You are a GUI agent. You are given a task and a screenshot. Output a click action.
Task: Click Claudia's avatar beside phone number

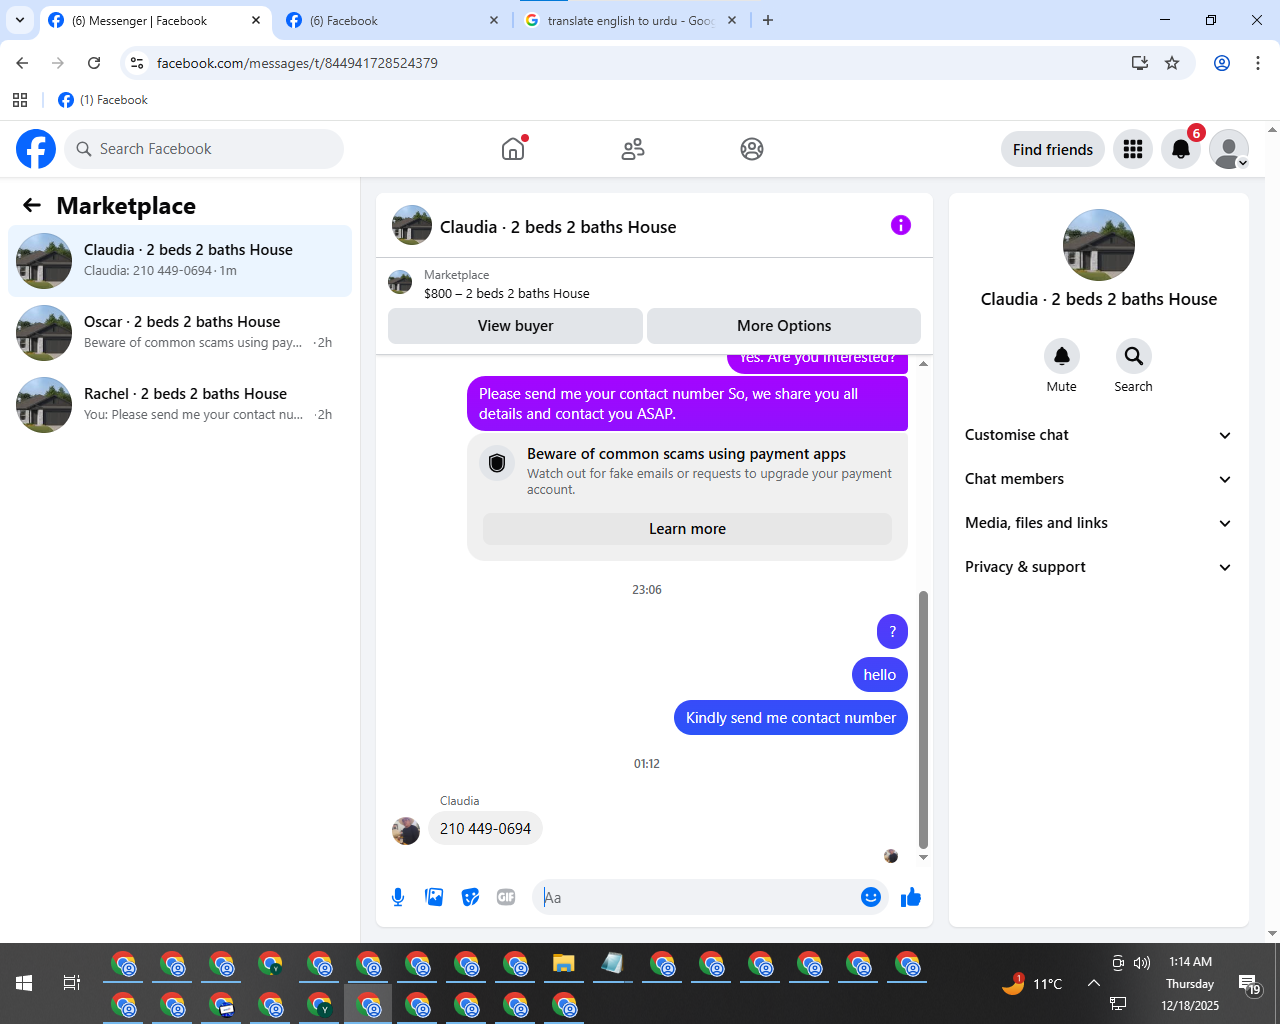point(406,831)
